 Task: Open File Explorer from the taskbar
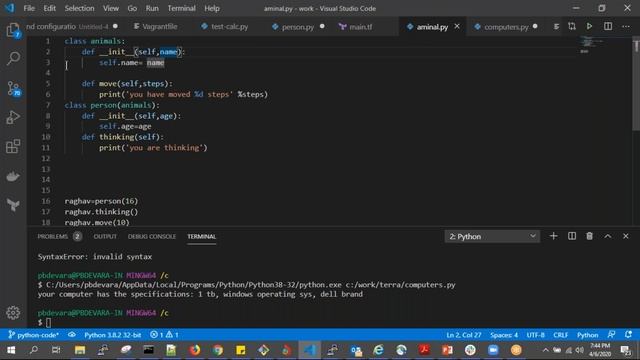click(80, 350)
